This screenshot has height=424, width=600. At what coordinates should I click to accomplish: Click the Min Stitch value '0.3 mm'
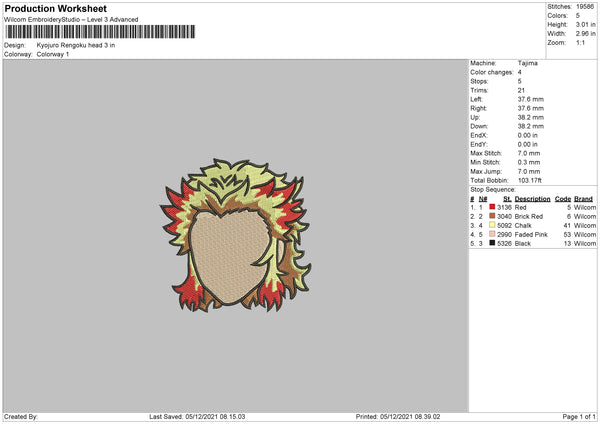pos(529,163)
